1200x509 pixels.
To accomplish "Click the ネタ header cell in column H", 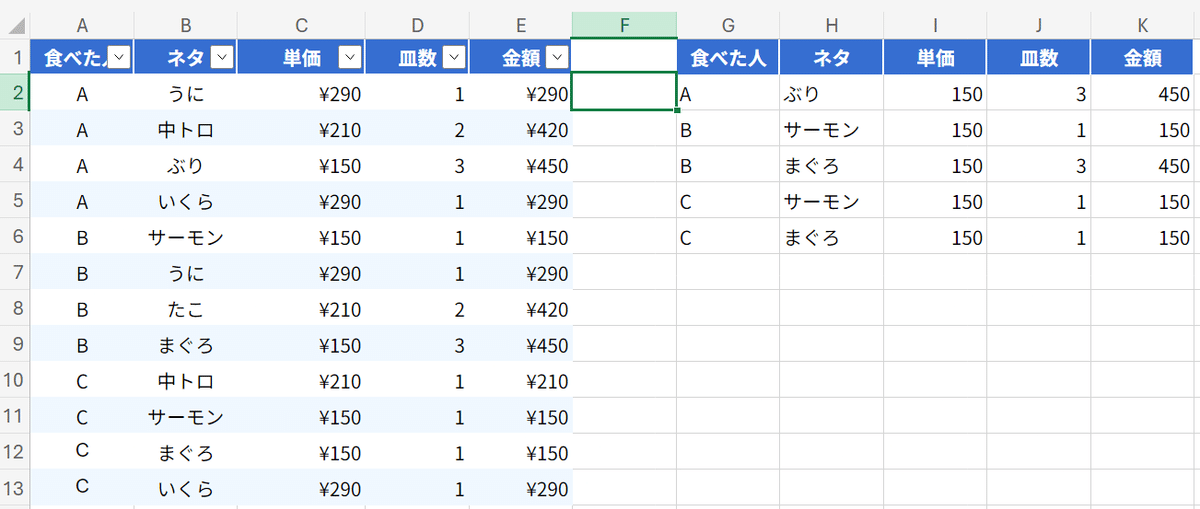I will (x=831, y=57).
